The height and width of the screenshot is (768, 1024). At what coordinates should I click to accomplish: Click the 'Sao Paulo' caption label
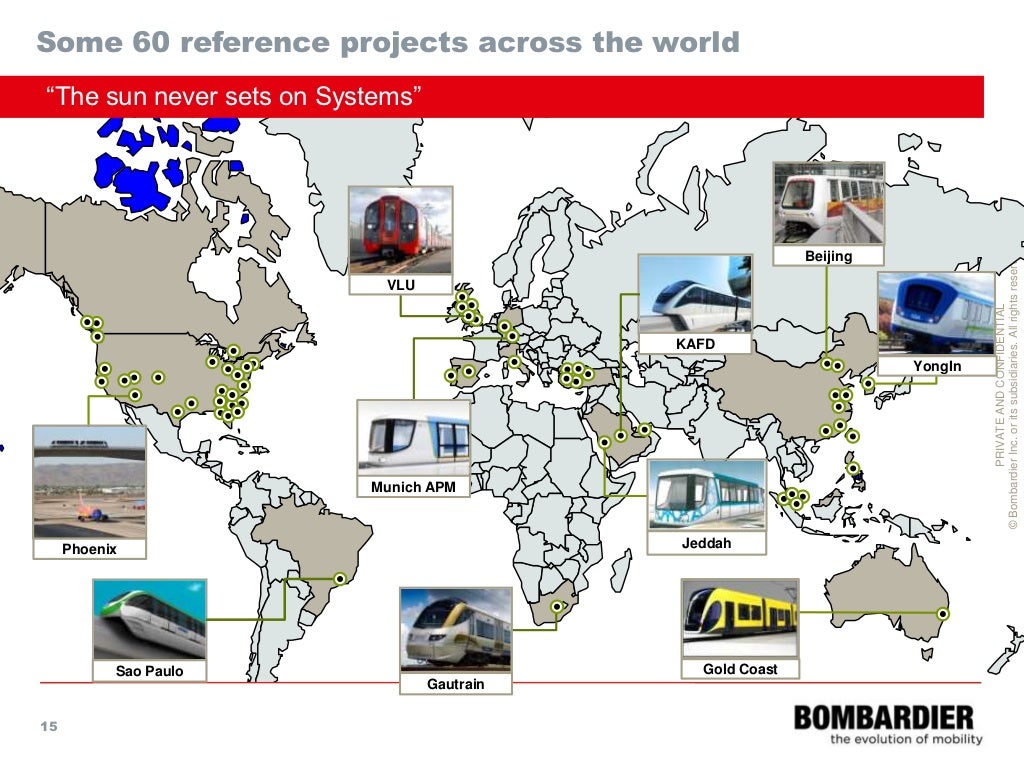(150, 671)
